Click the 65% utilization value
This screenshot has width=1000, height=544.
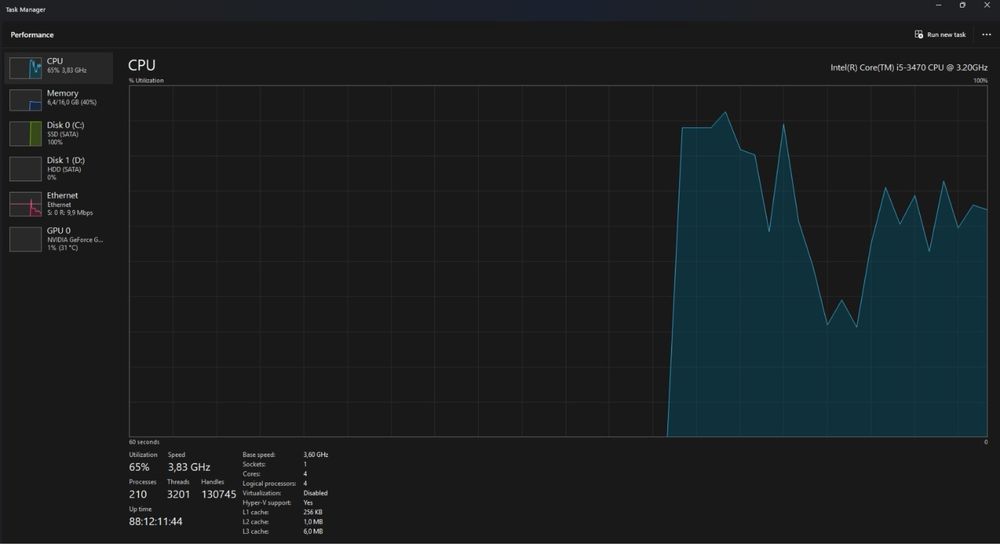[139, 467]
